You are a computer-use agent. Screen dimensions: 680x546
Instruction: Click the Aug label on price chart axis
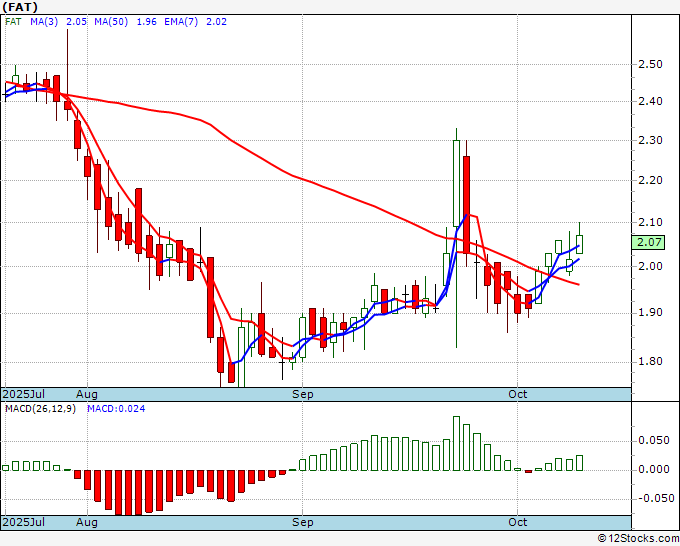[87, 394]
